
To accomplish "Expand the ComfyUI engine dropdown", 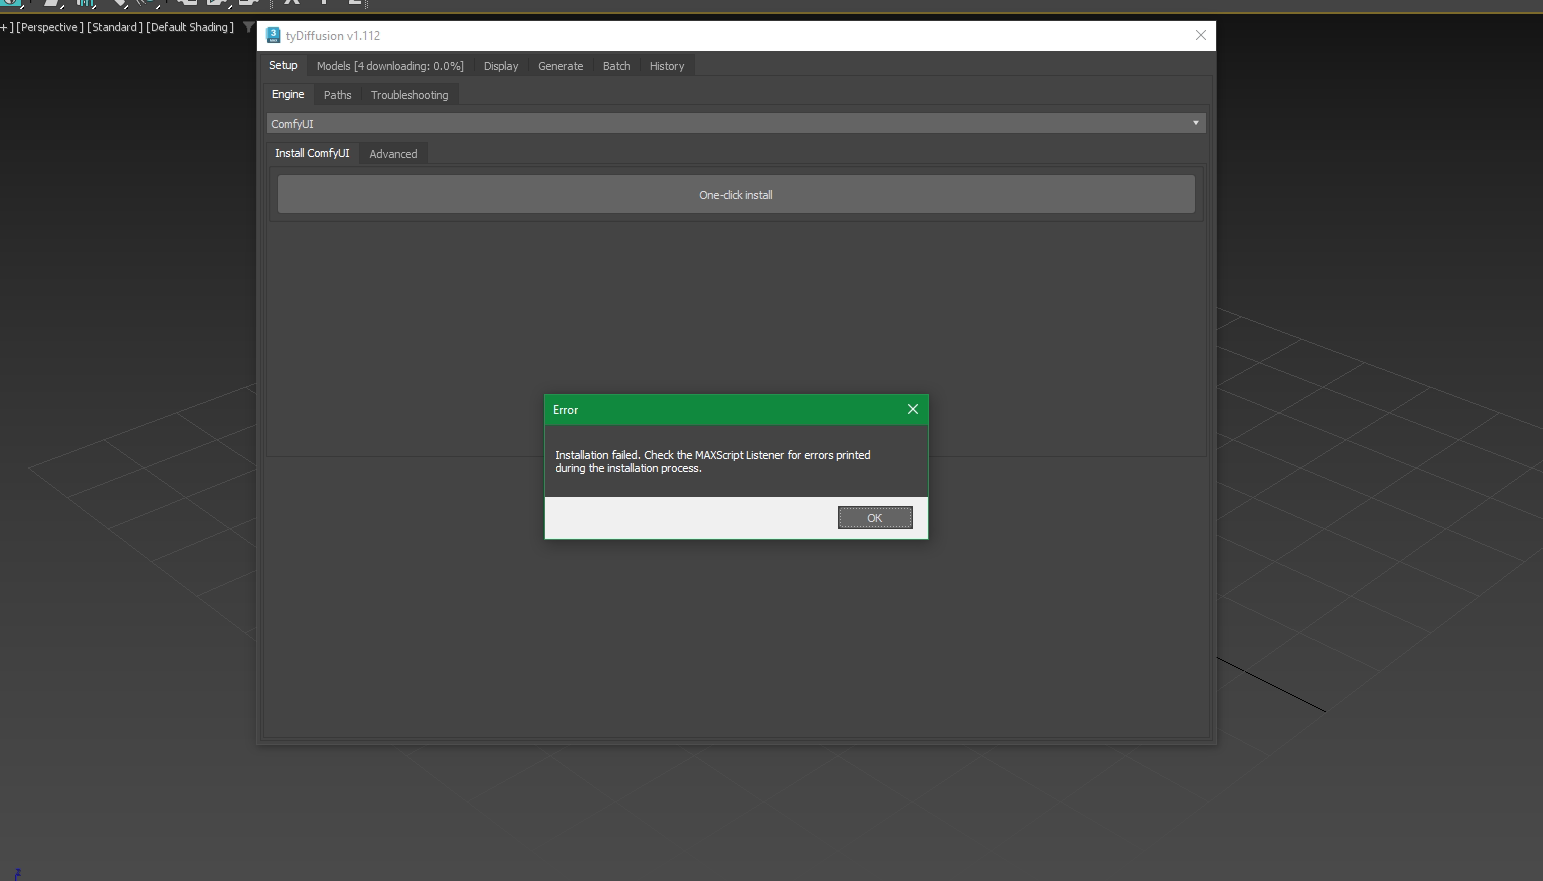I will point(736,123).
